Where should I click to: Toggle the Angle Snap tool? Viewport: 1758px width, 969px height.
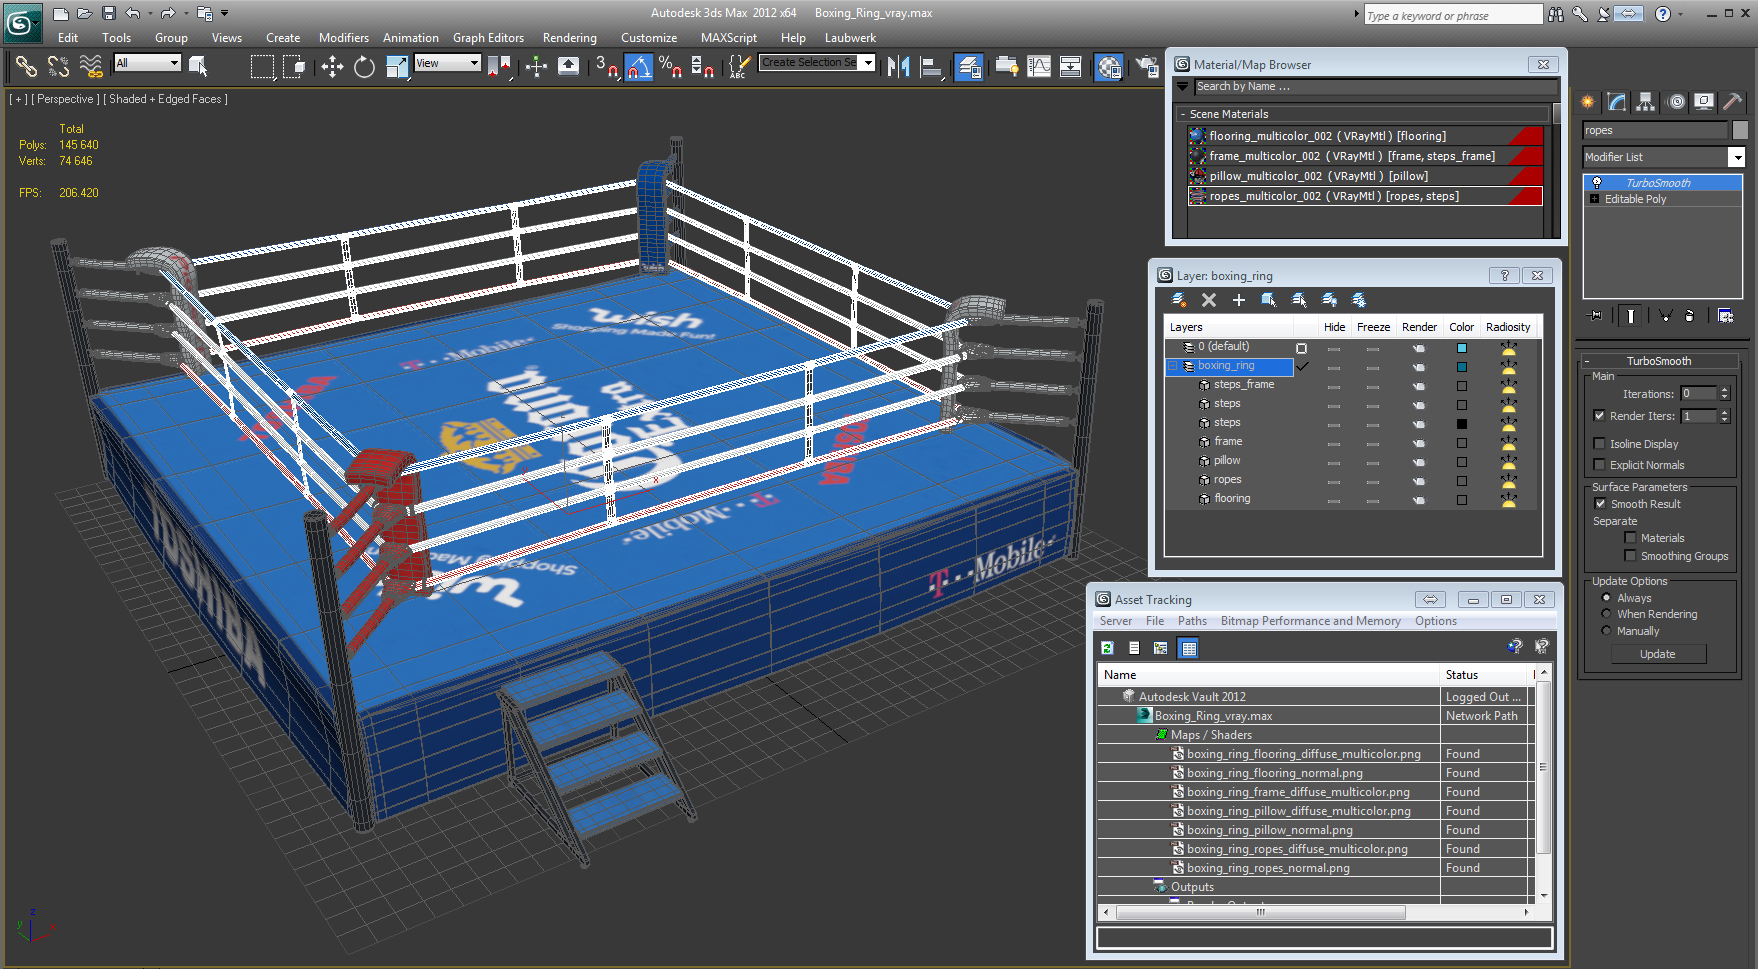tap(639, 67)
